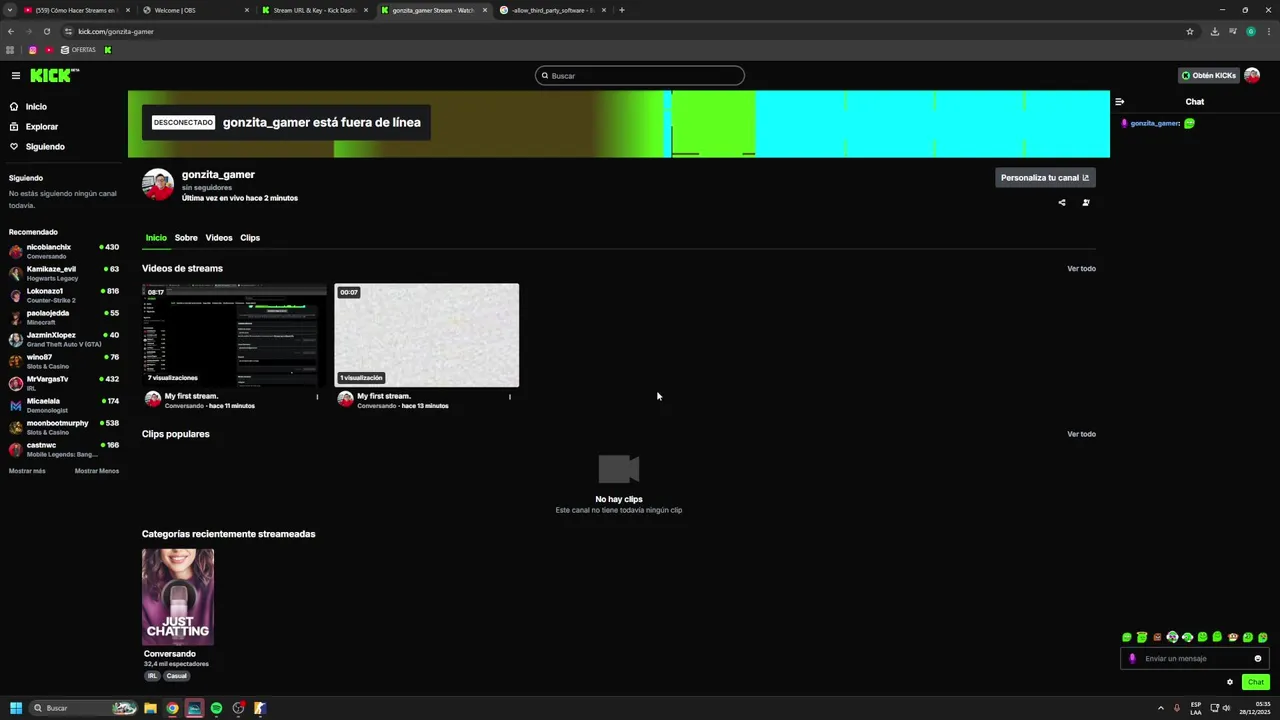Viewport: 1280px width, 720px height.
Task: Click the Buscar search field
Action: point(640,76)
